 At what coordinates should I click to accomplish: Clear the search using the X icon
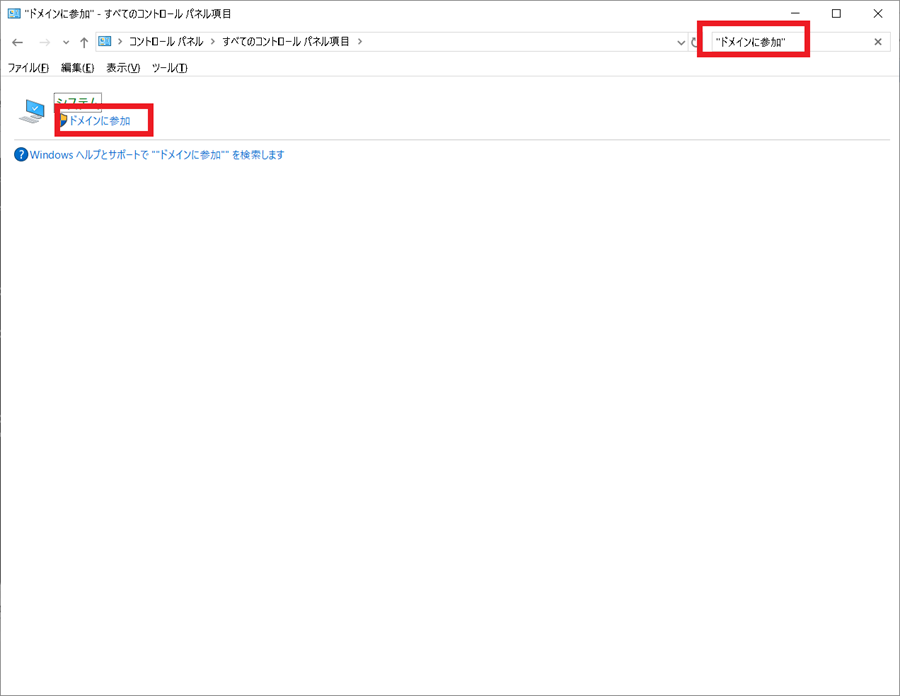(878, 41)
